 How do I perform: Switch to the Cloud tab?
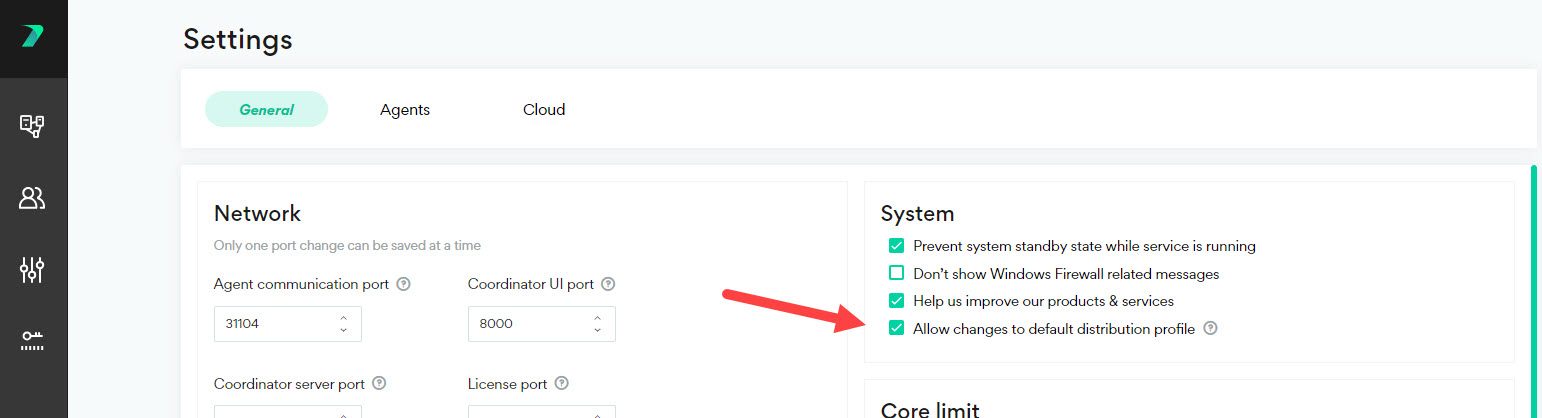tap(544, 110)
